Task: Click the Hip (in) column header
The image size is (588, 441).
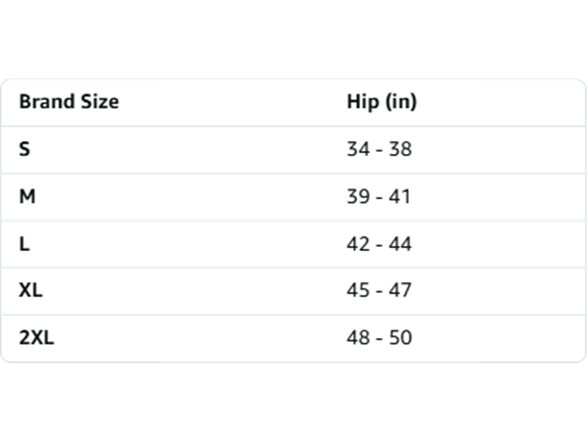Action: click(382, 102)
